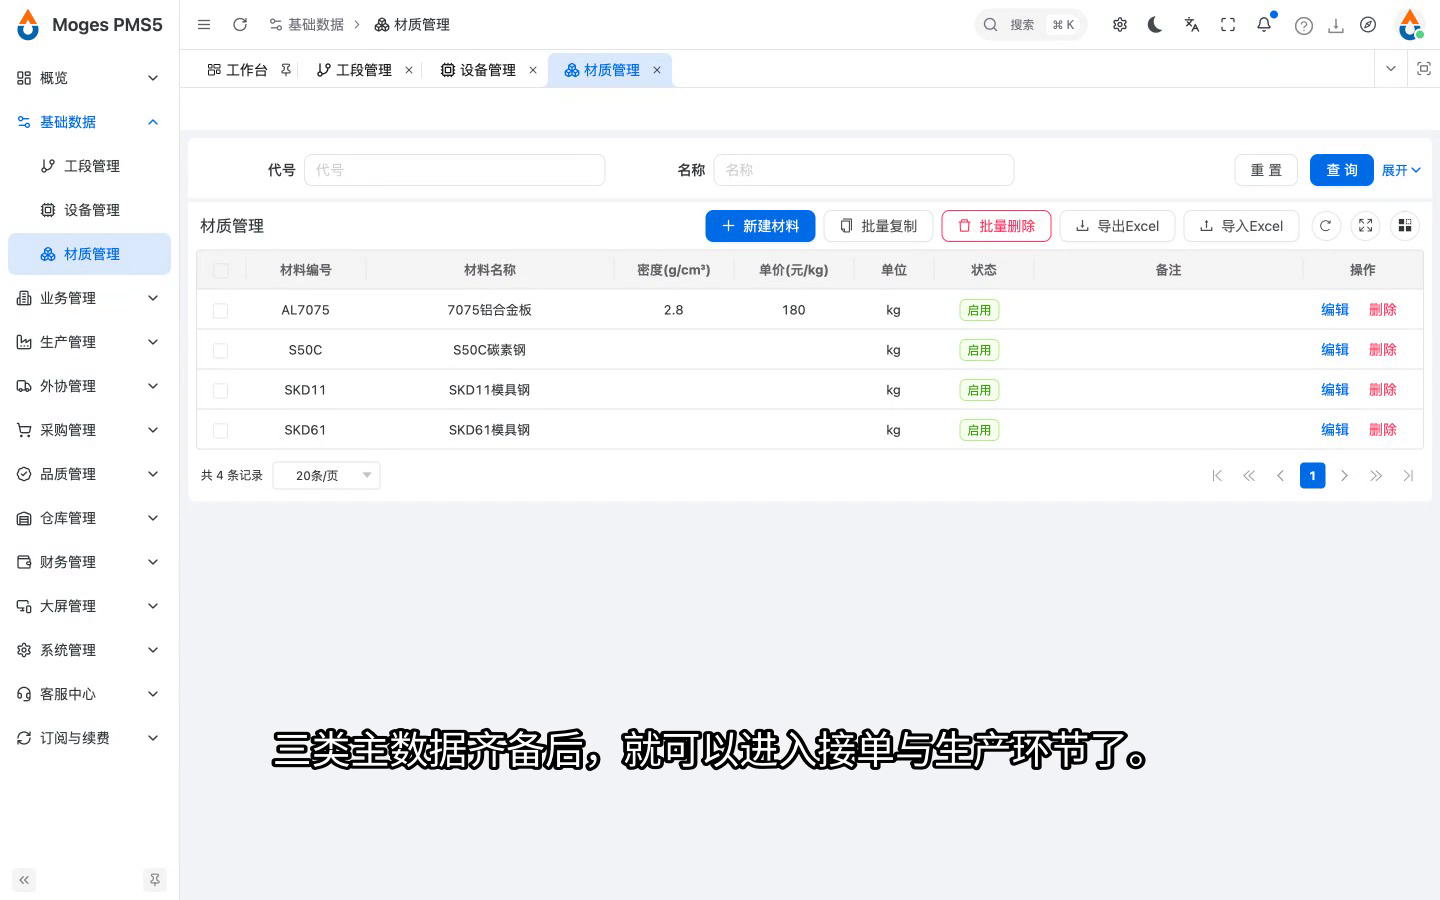Maximize the tab content area icon

[1424, 69]
